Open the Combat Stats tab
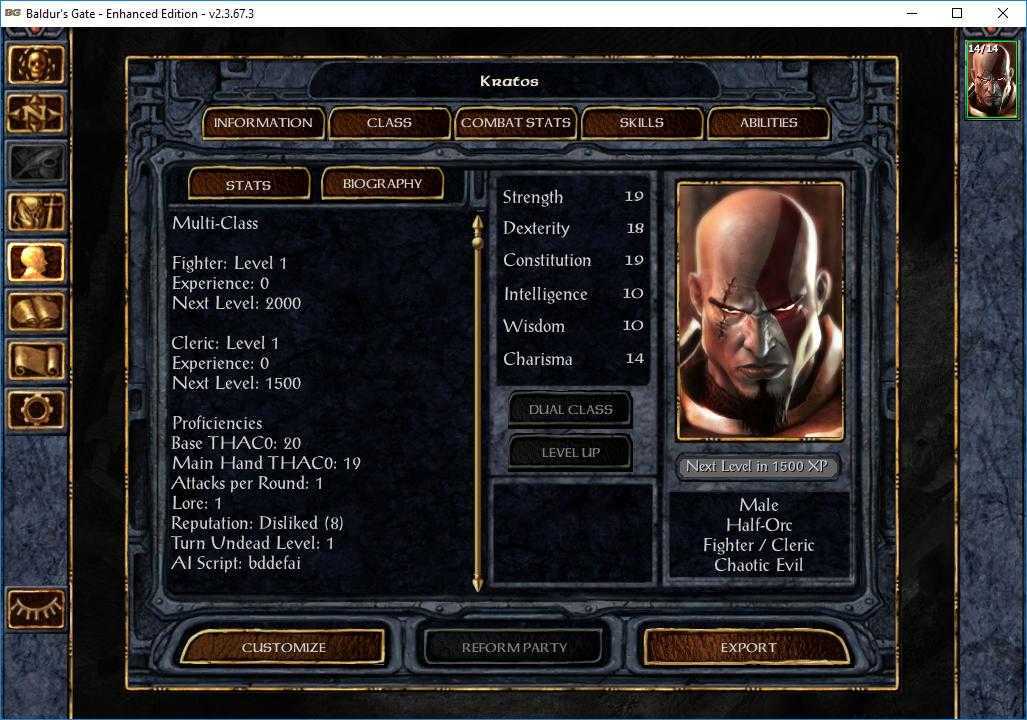Screen dimensions: 1027x720 [515, 123]
